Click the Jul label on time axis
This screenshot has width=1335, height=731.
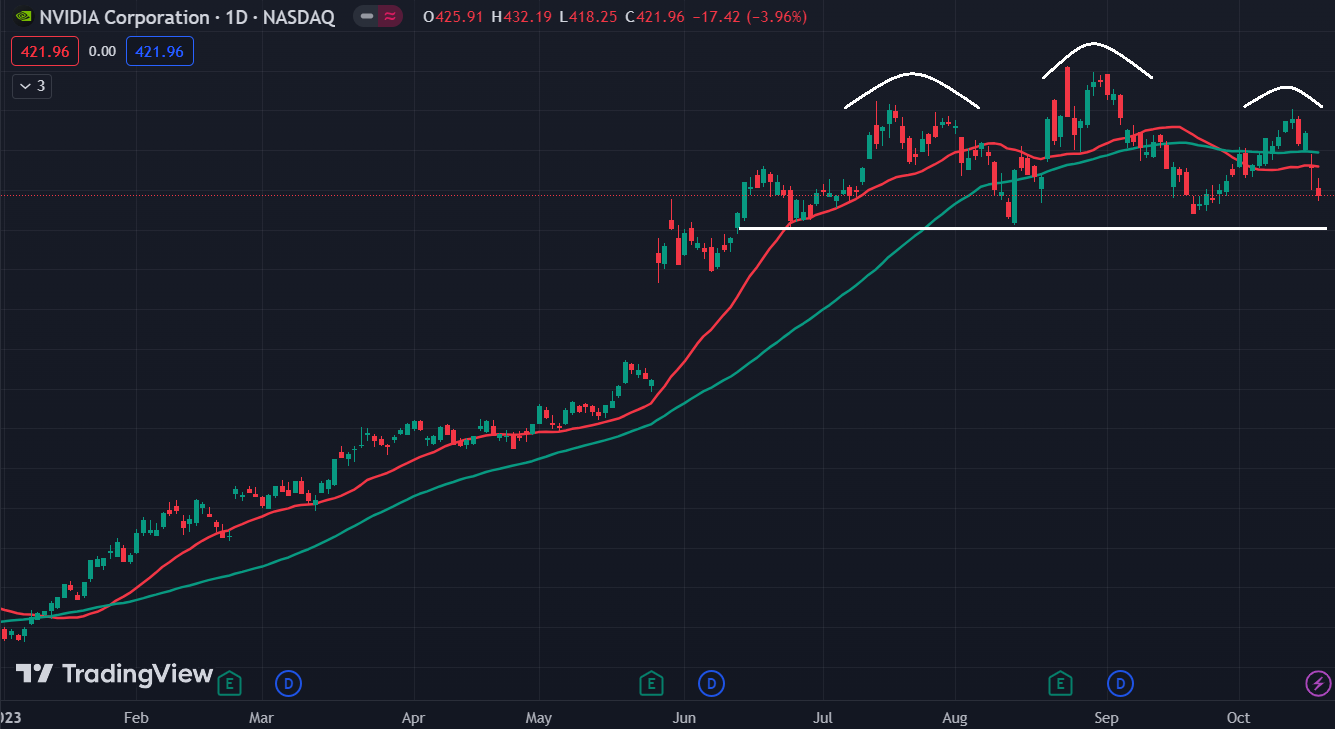(x=822, y=718)
